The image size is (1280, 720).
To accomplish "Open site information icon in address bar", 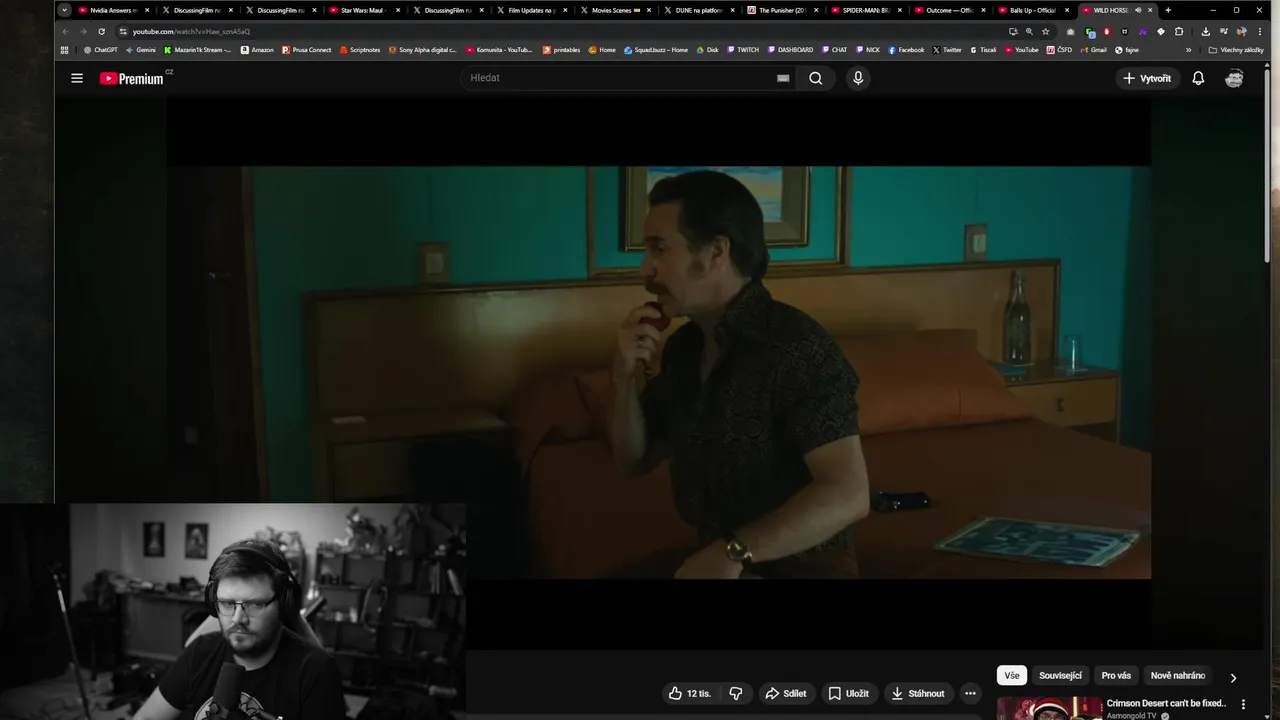I will pos(123,31).
